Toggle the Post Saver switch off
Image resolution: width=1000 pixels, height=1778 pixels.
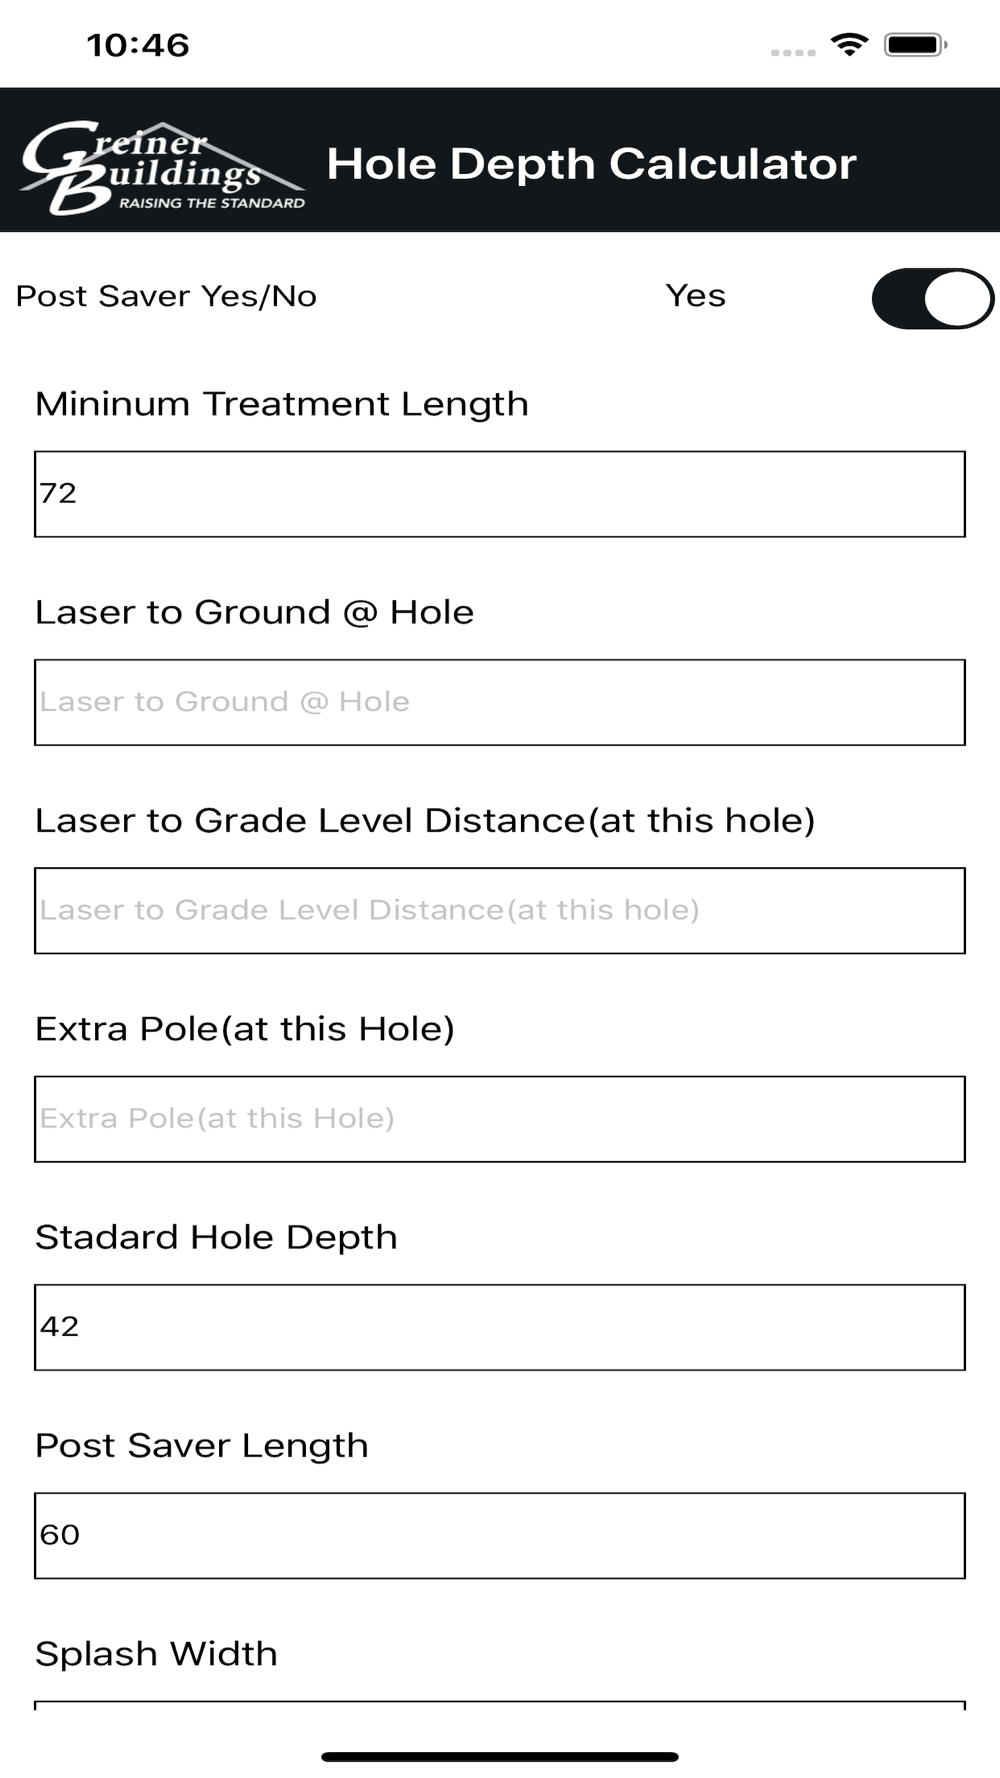[x=932, y=298]
